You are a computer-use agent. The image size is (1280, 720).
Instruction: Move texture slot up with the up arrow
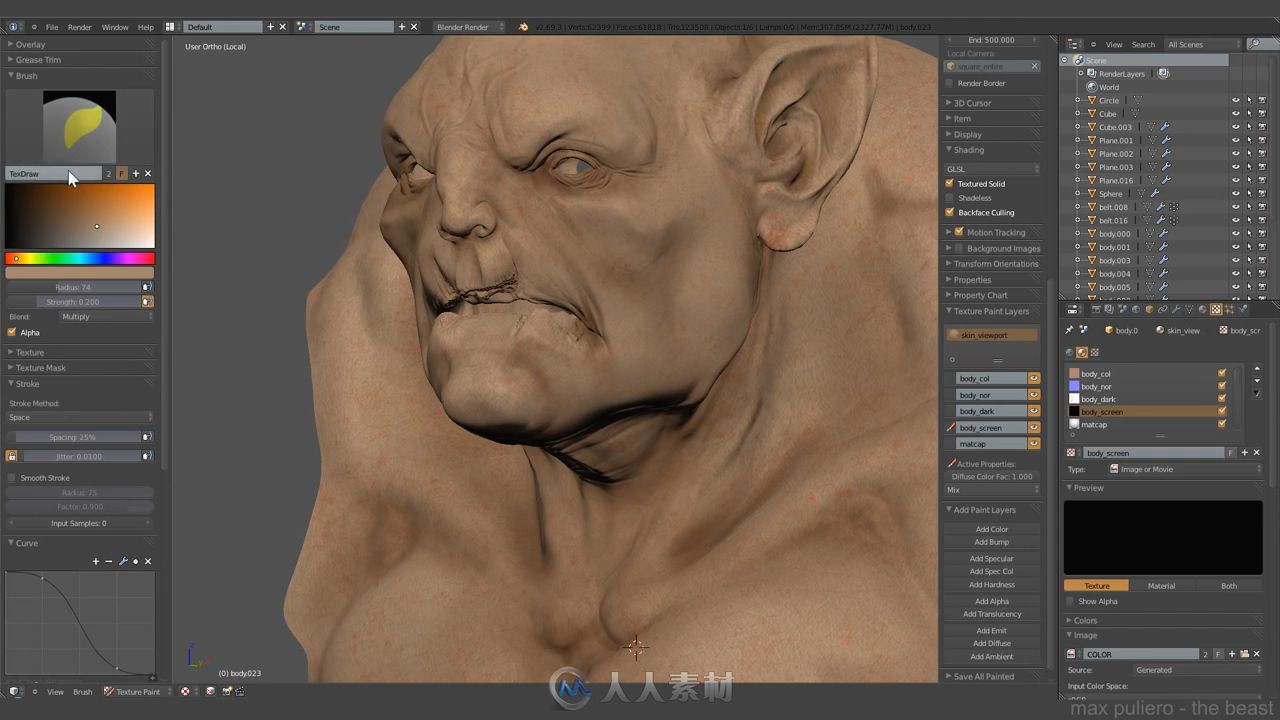1257,368
